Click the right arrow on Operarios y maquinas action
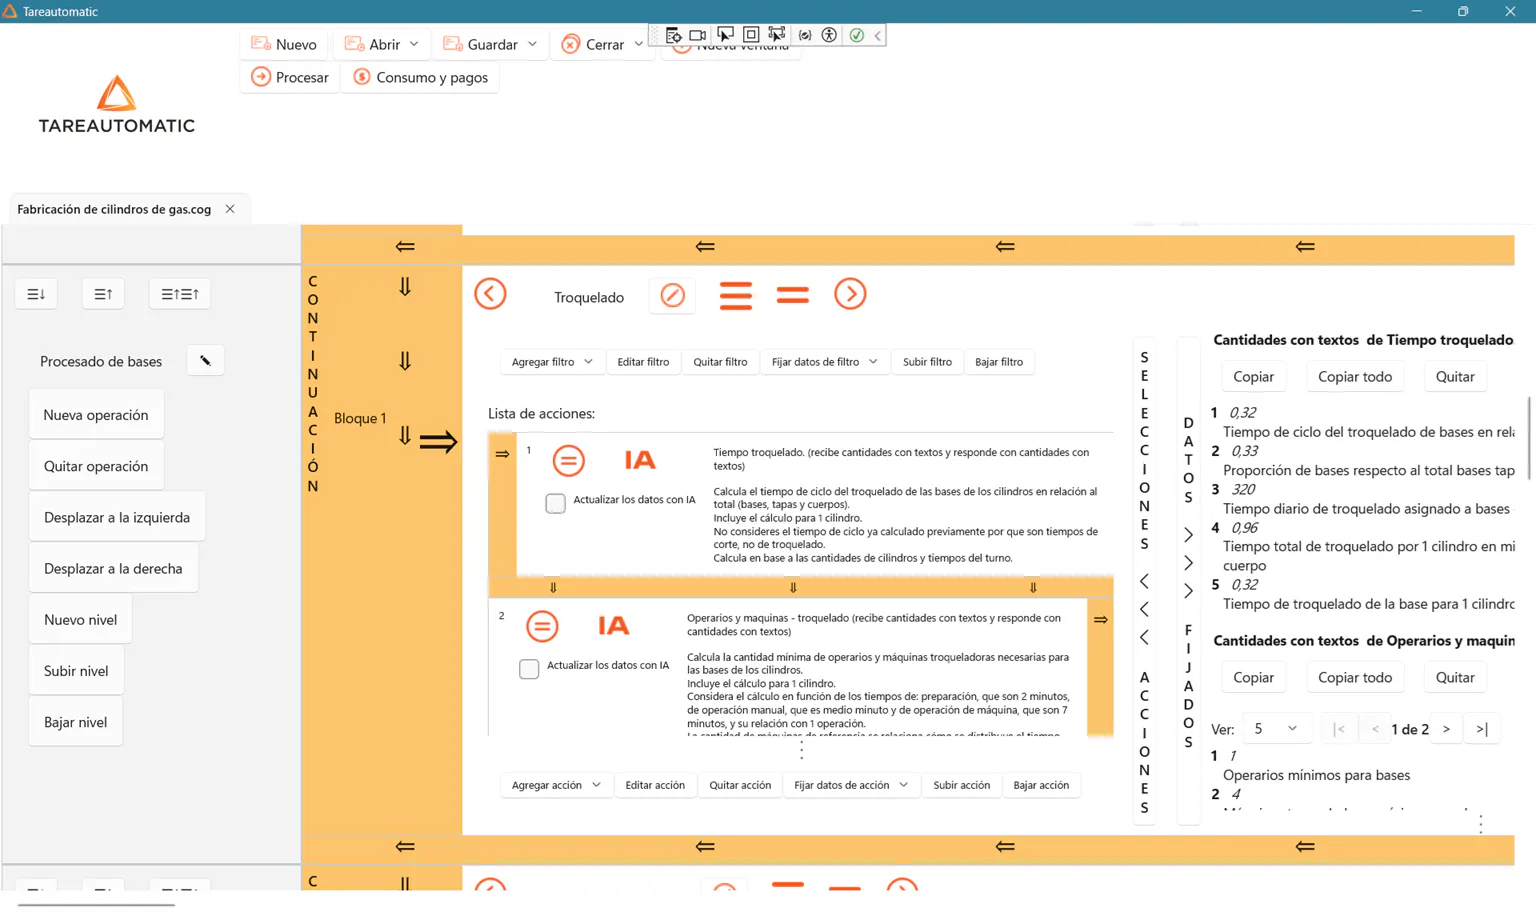This screenshot has height=912, width=1536. point(1100,620)
